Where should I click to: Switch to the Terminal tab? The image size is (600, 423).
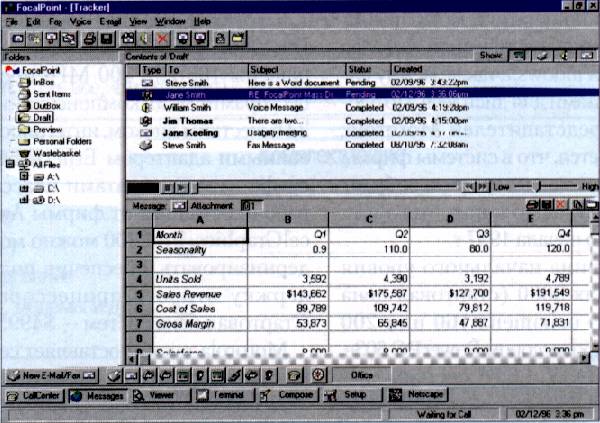tap(225, 395)
